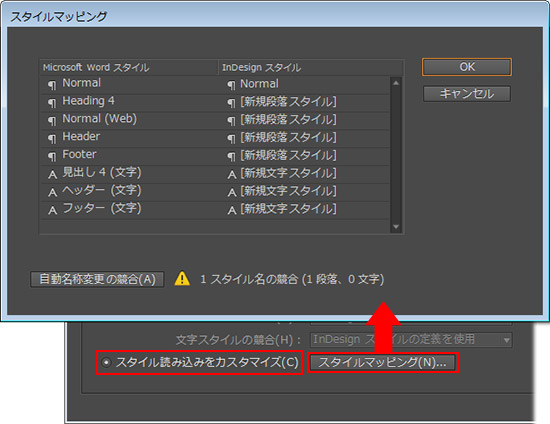The height and width of the screenshot is (424, 550).
Task: Click OK in Style Mapping dialog
Action: click(x=467, y=67)
